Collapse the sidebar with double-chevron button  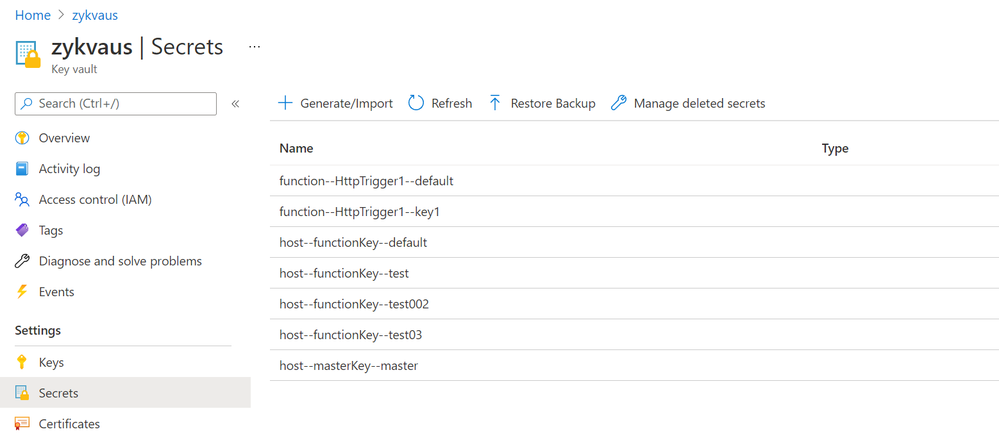(x=236, y=103)
